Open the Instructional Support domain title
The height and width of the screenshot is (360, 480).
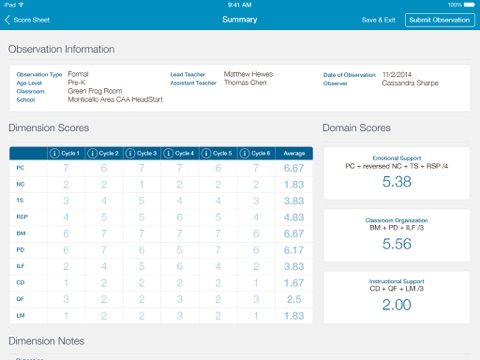pyautogui.click(x=397, y=281)
